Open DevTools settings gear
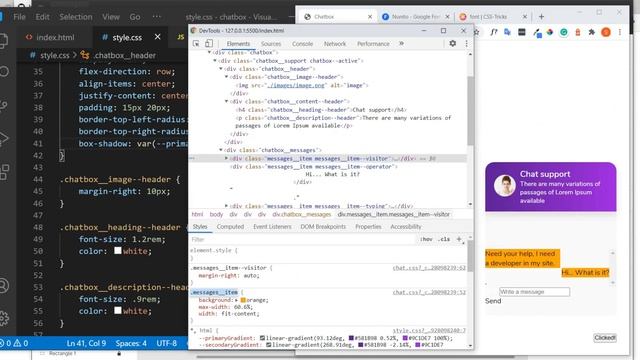Image resolution: width=640 pixels, height=360 pixels. point(453,43)
